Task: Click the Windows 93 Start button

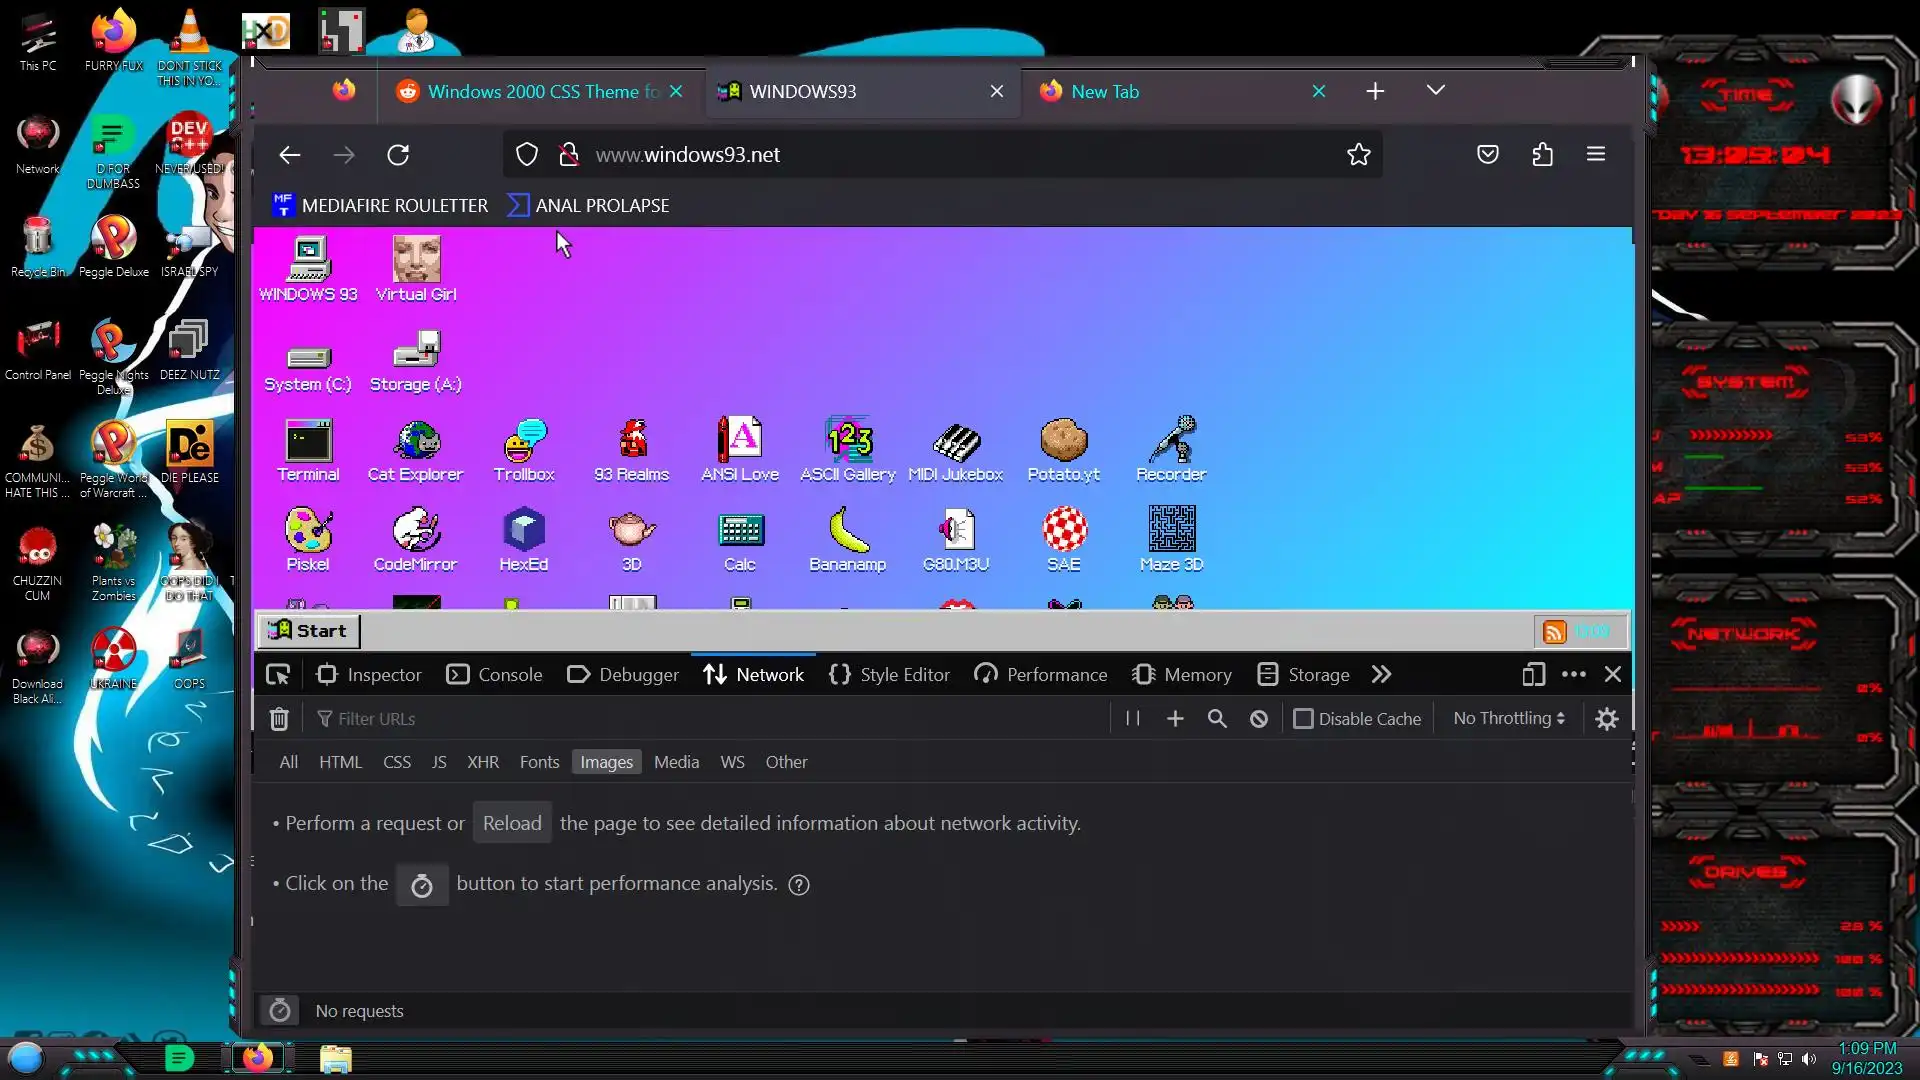Action: pyautogui.click(x=309, y=631)
